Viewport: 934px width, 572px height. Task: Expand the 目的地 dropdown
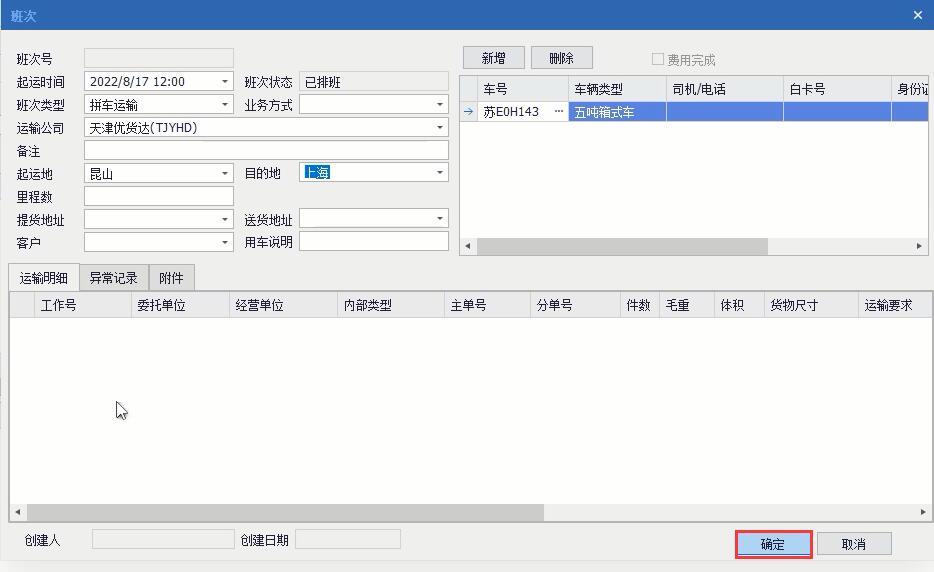[440, 173]
